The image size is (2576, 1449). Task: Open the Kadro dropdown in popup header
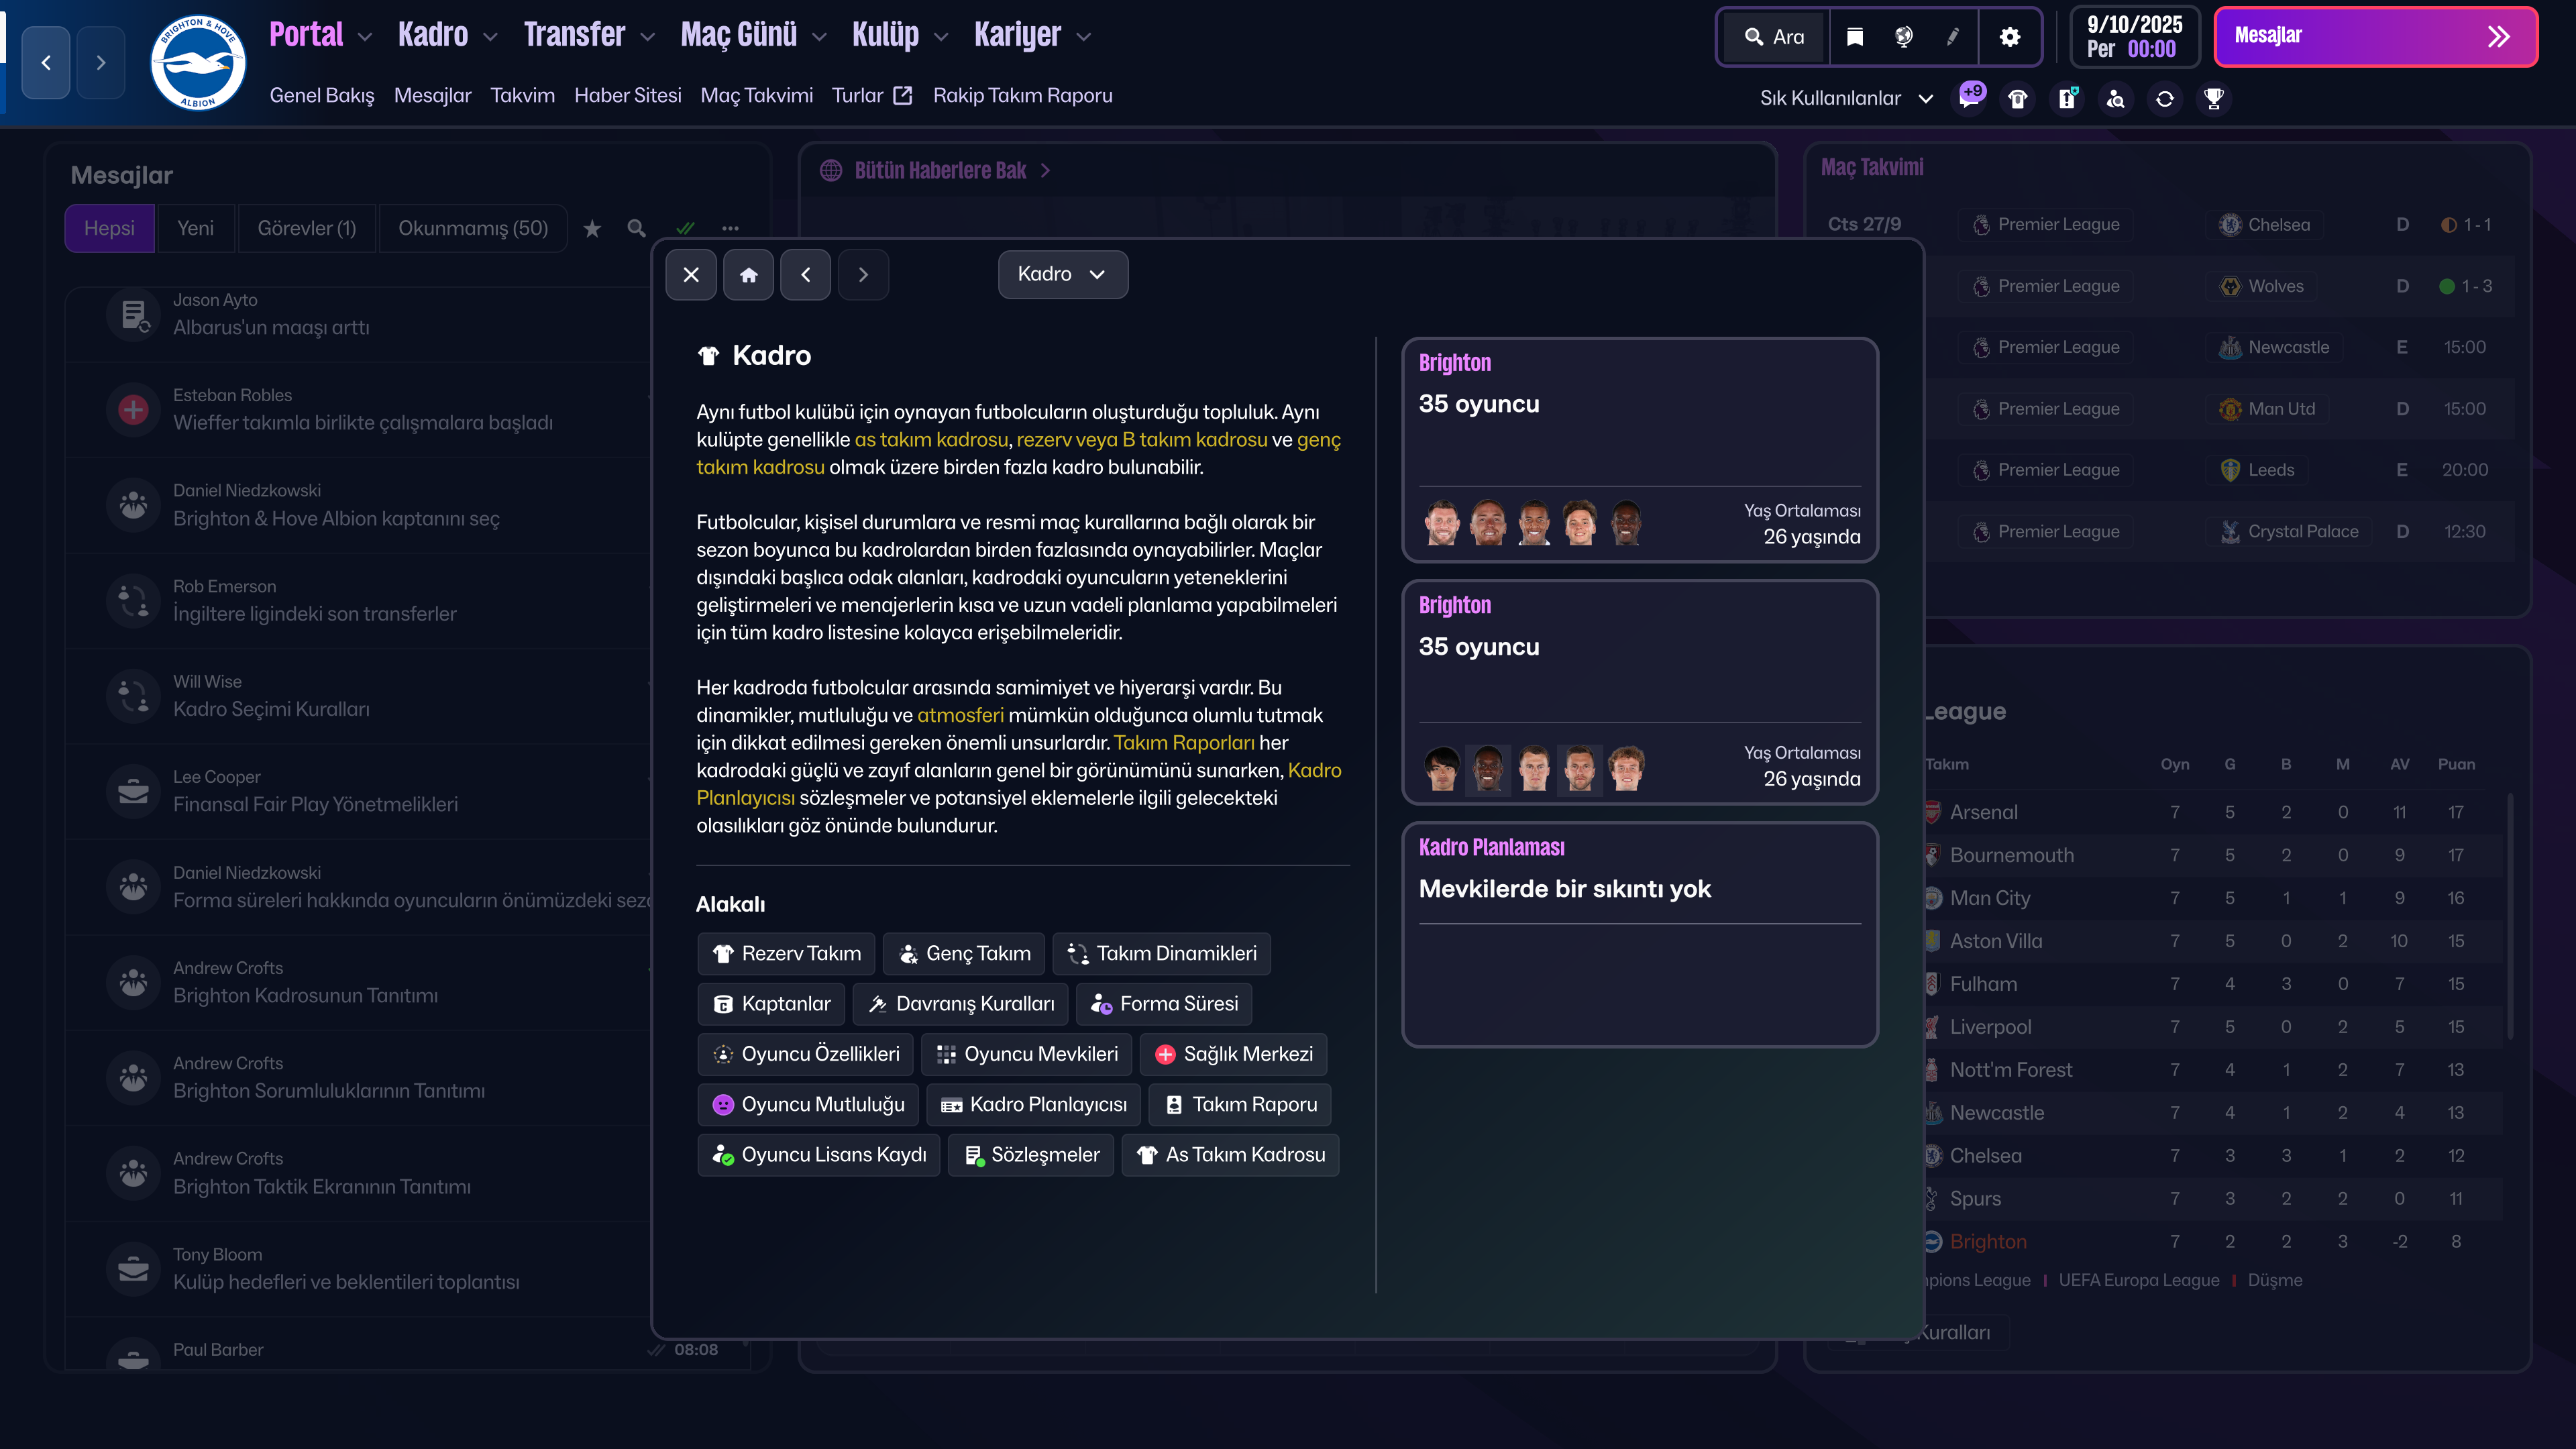[x=1062, y=274]
